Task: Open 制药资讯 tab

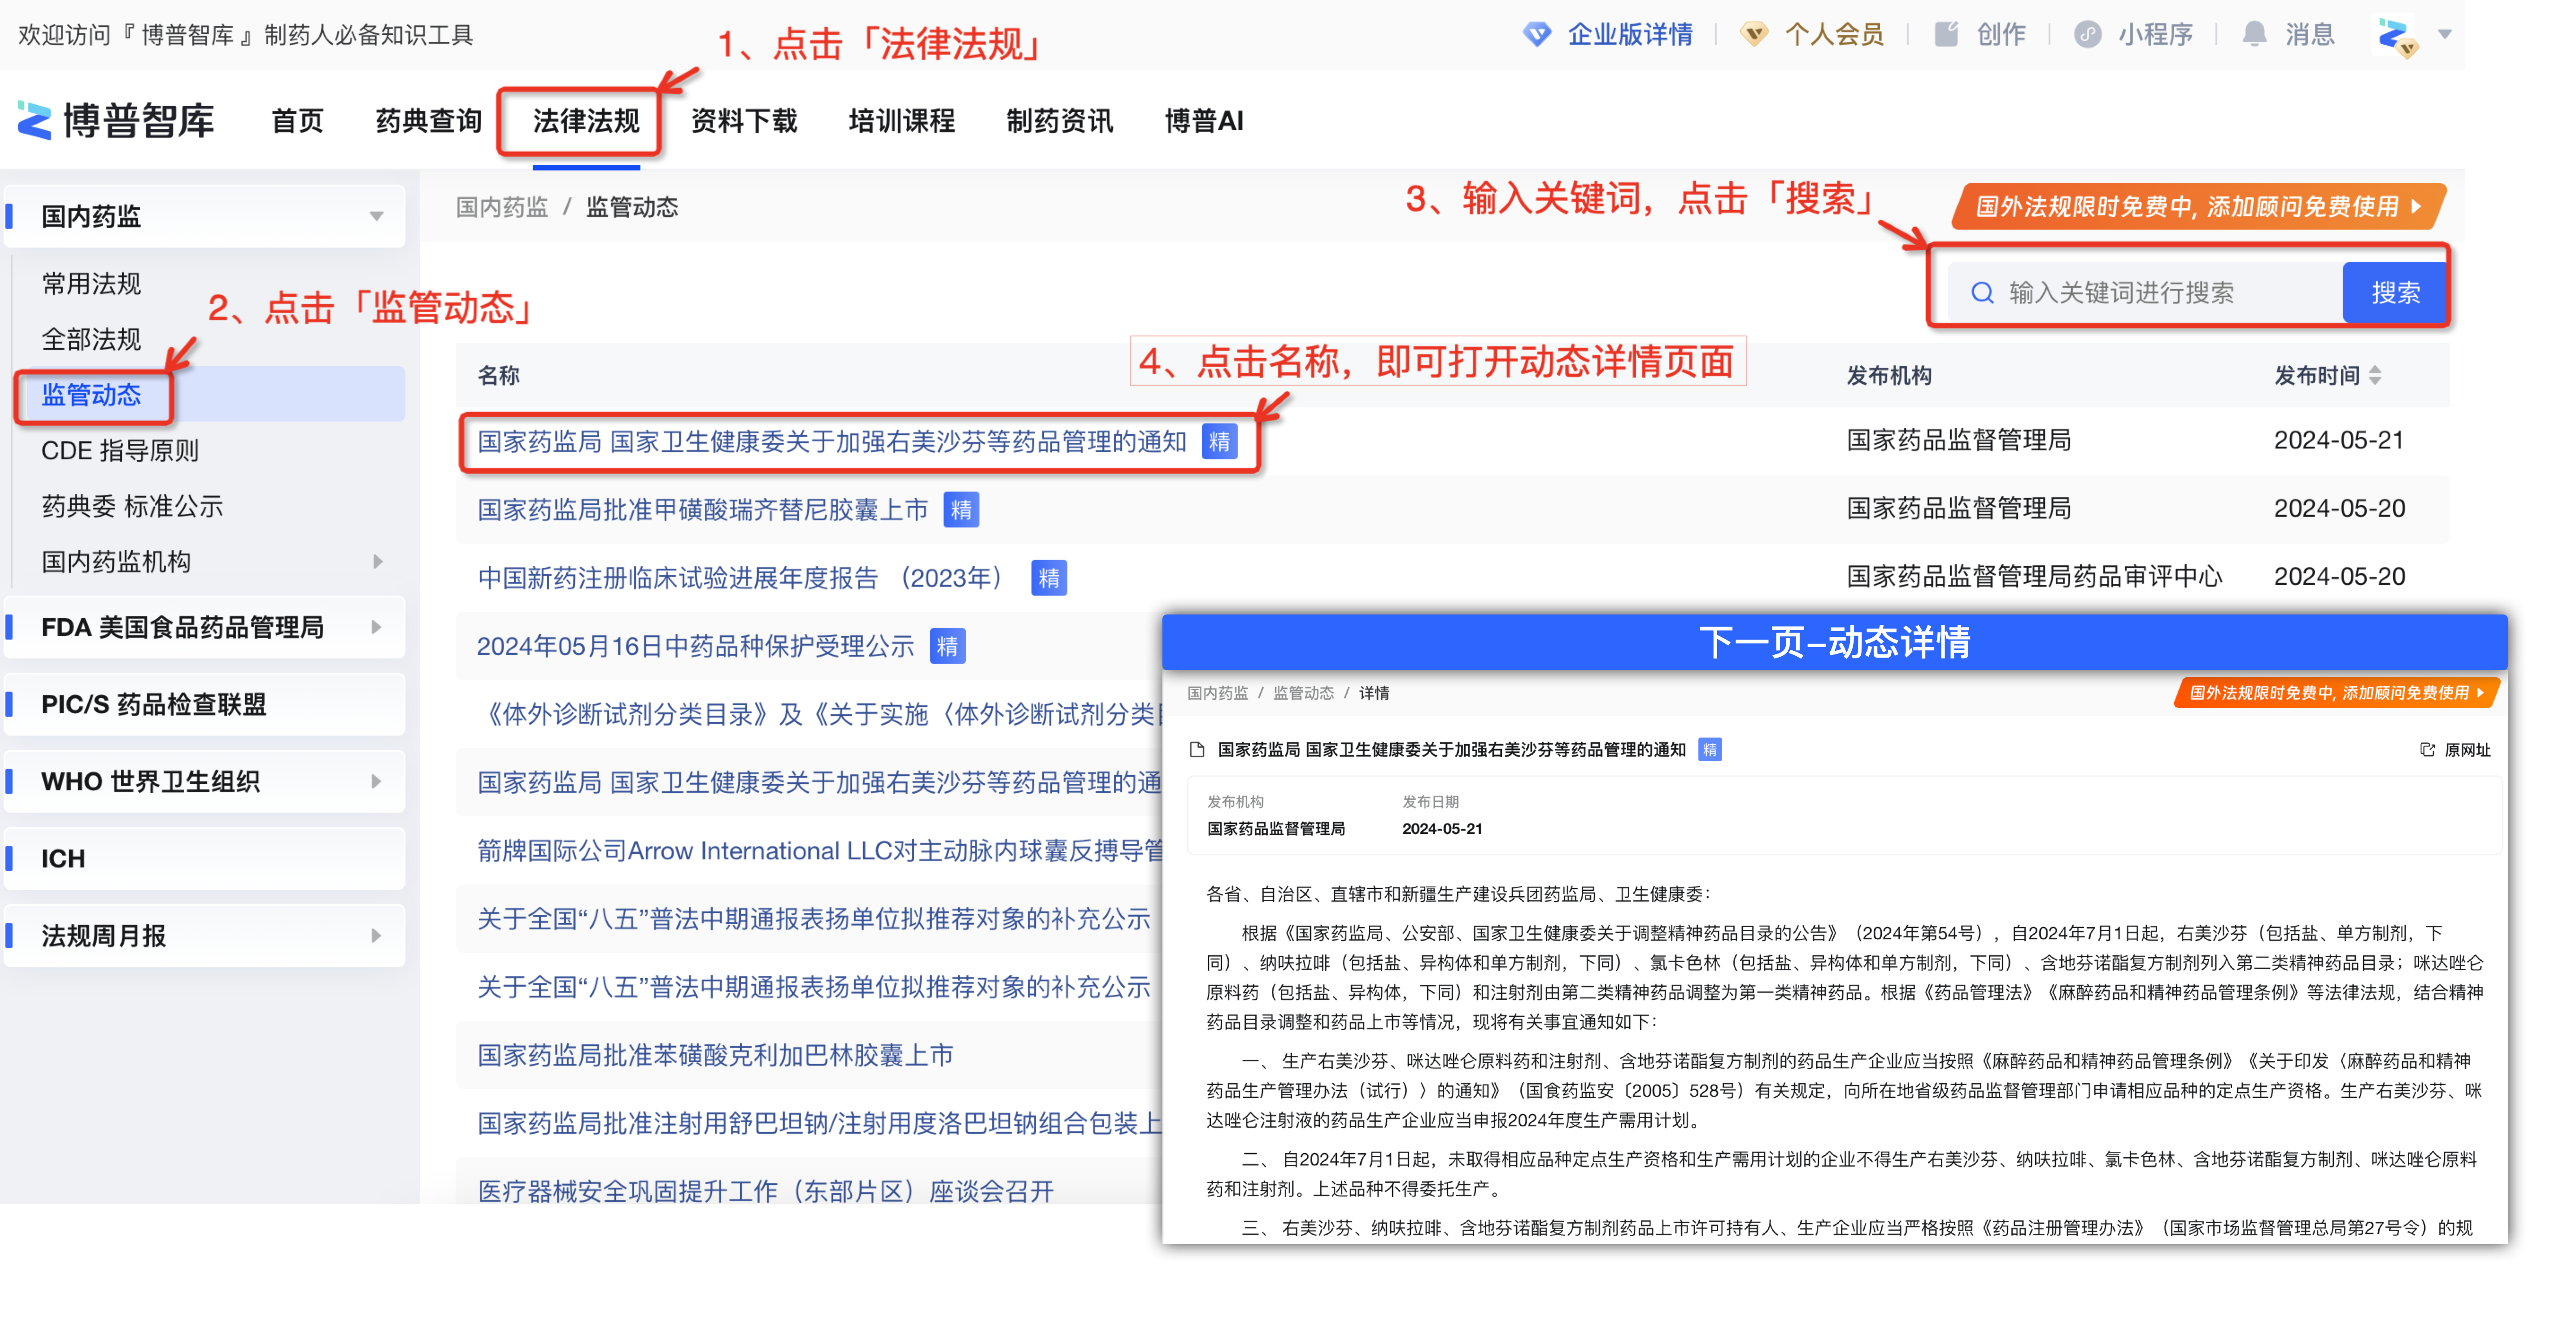Action: click(x=1060, y=121)
